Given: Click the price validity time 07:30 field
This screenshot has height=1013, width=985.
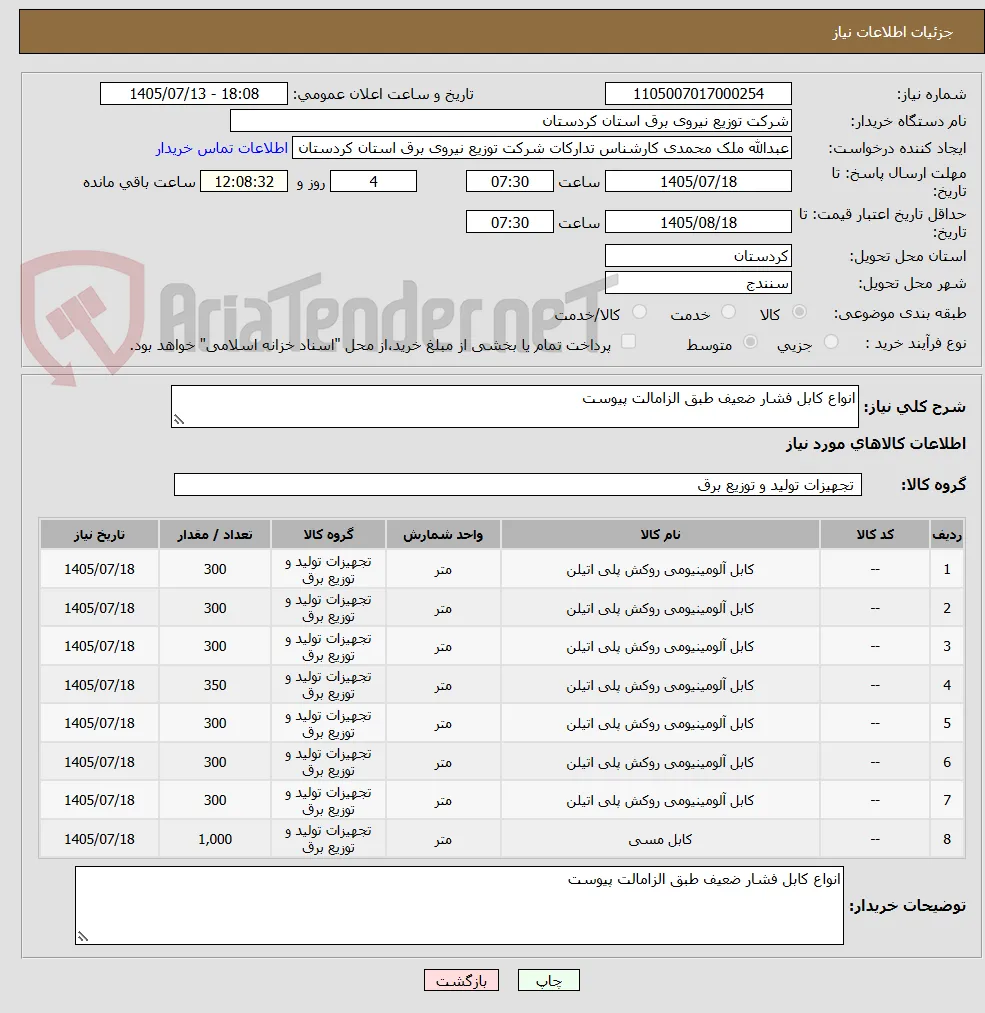Looking at the screenshot, I should (x=510, y=222).
